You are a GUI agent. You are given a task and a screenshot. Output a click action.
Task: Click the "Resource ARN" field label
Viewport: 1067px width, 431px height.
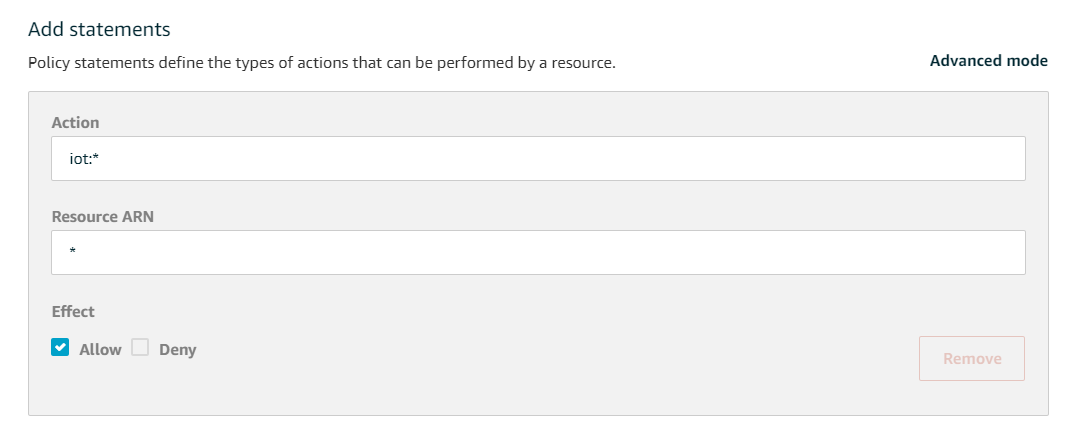102,216
